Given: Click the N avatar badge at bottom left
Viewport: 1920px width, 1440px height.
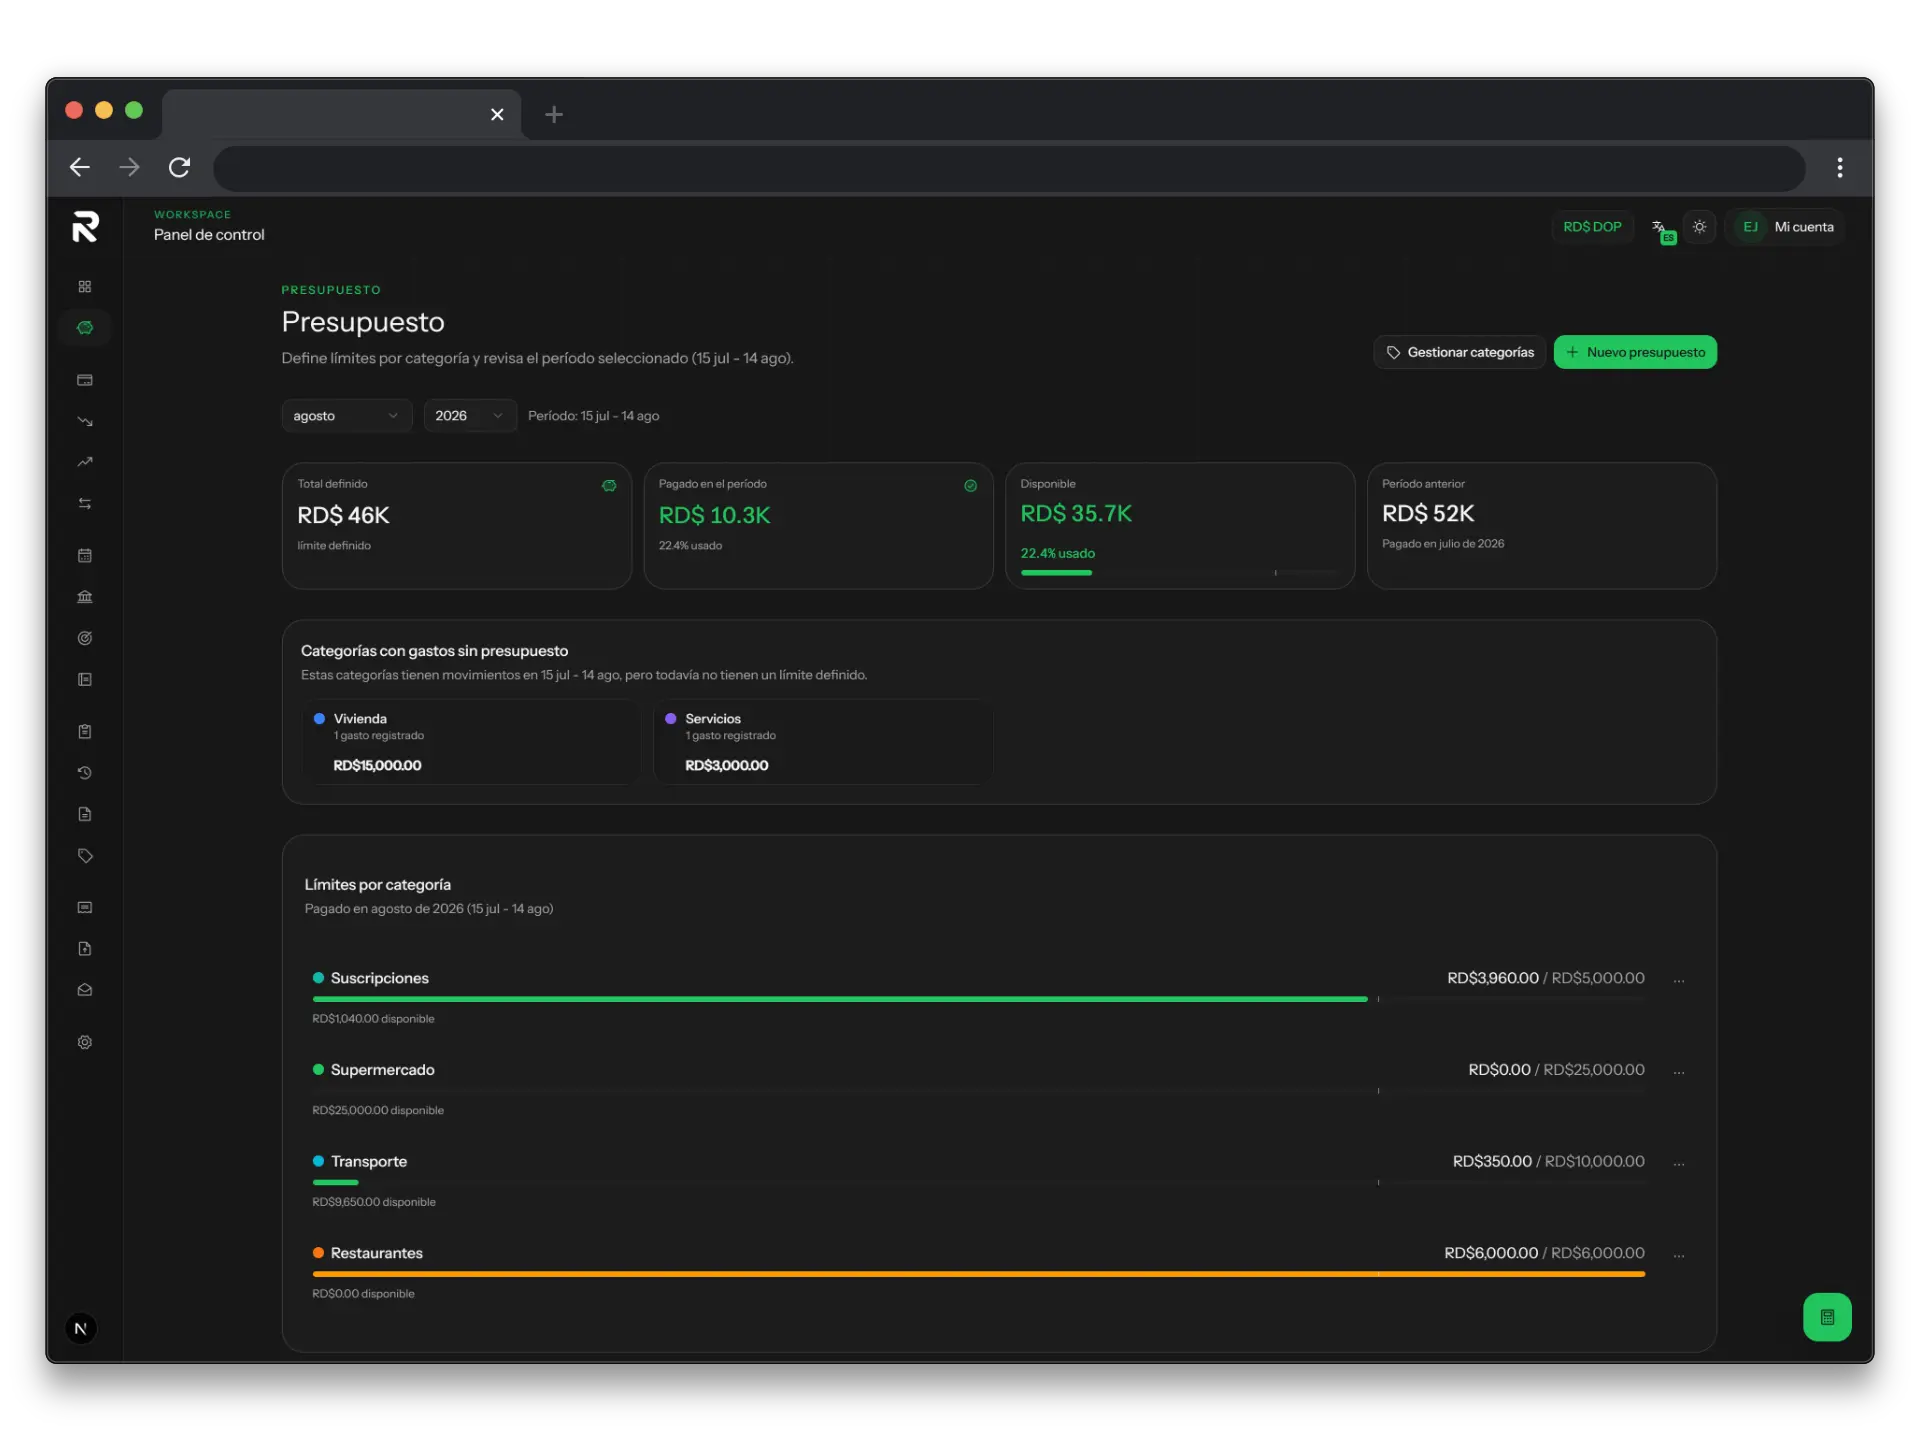Looking at the screenshot, I should coord(81,1328).
